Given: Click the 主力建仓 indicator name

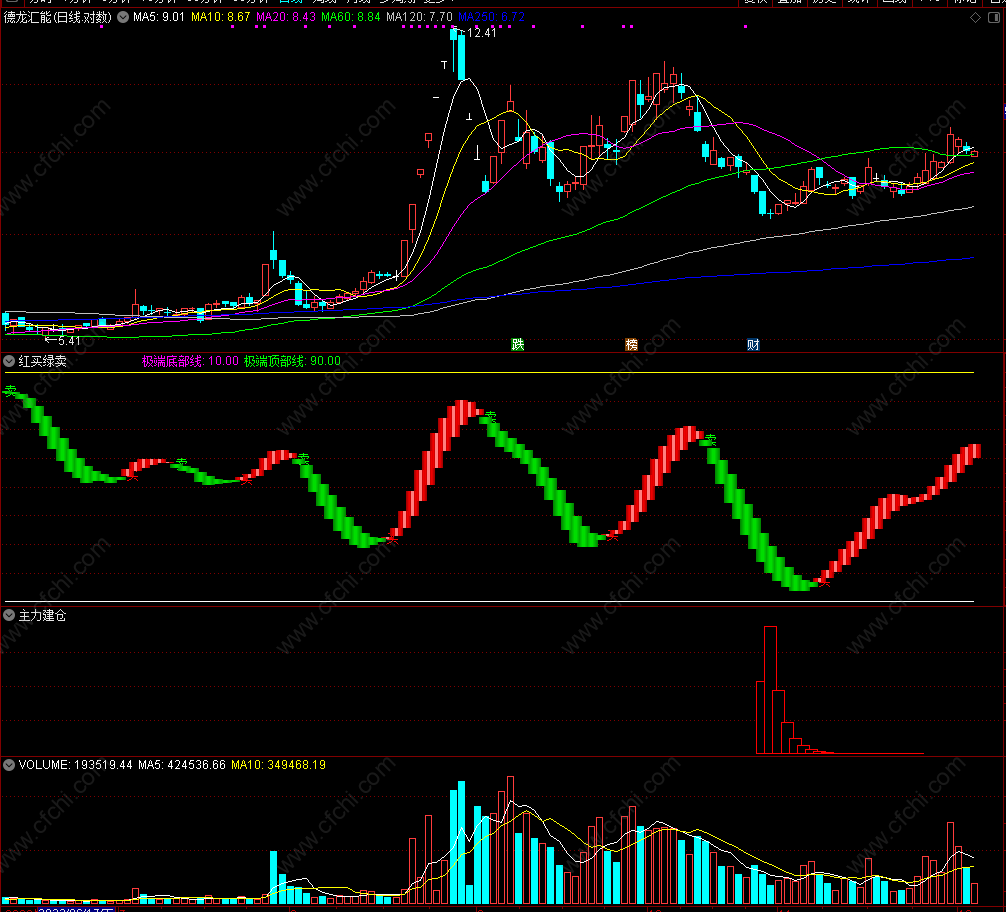Looking at the screenshot, I should 42,615.
